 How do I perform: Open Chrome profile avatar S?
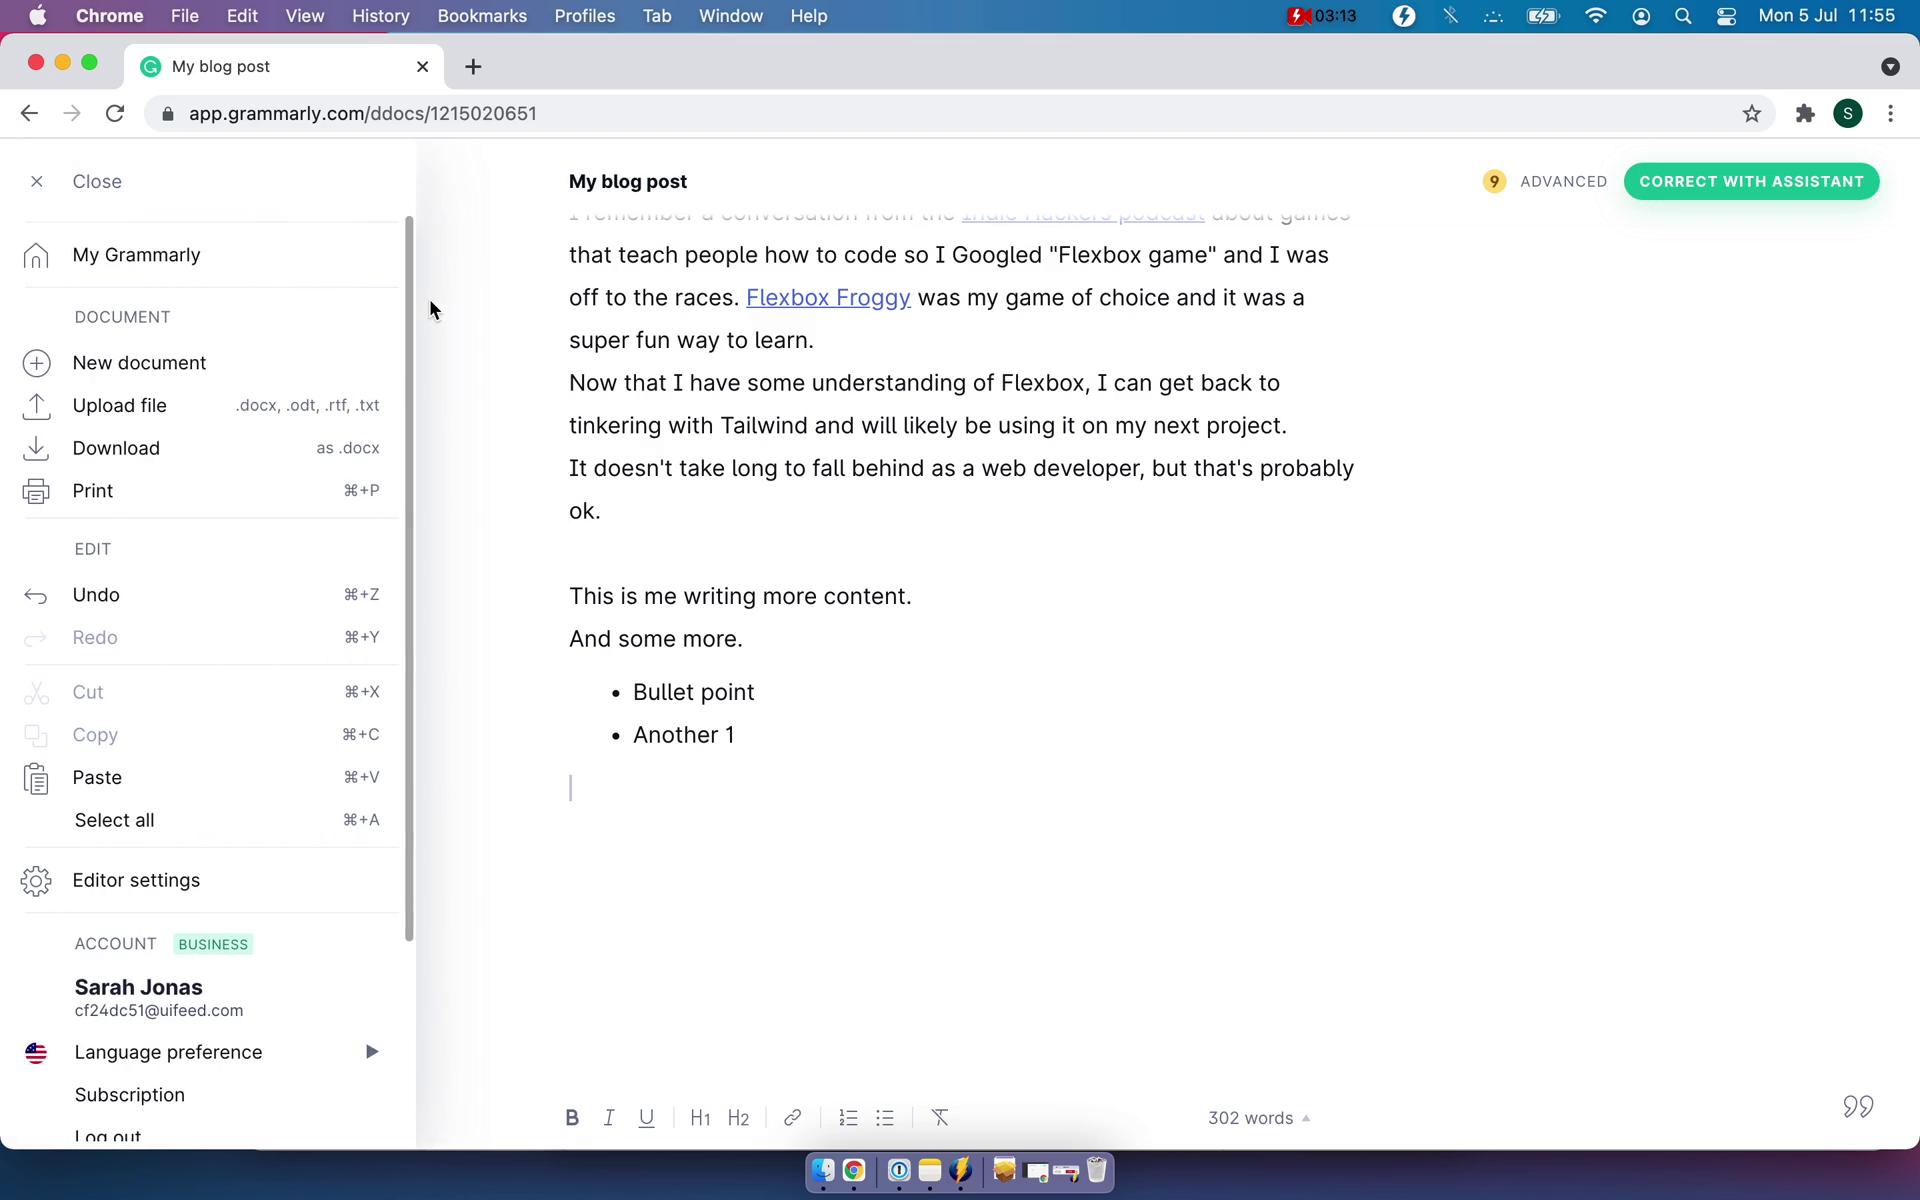click(1848, 114)
